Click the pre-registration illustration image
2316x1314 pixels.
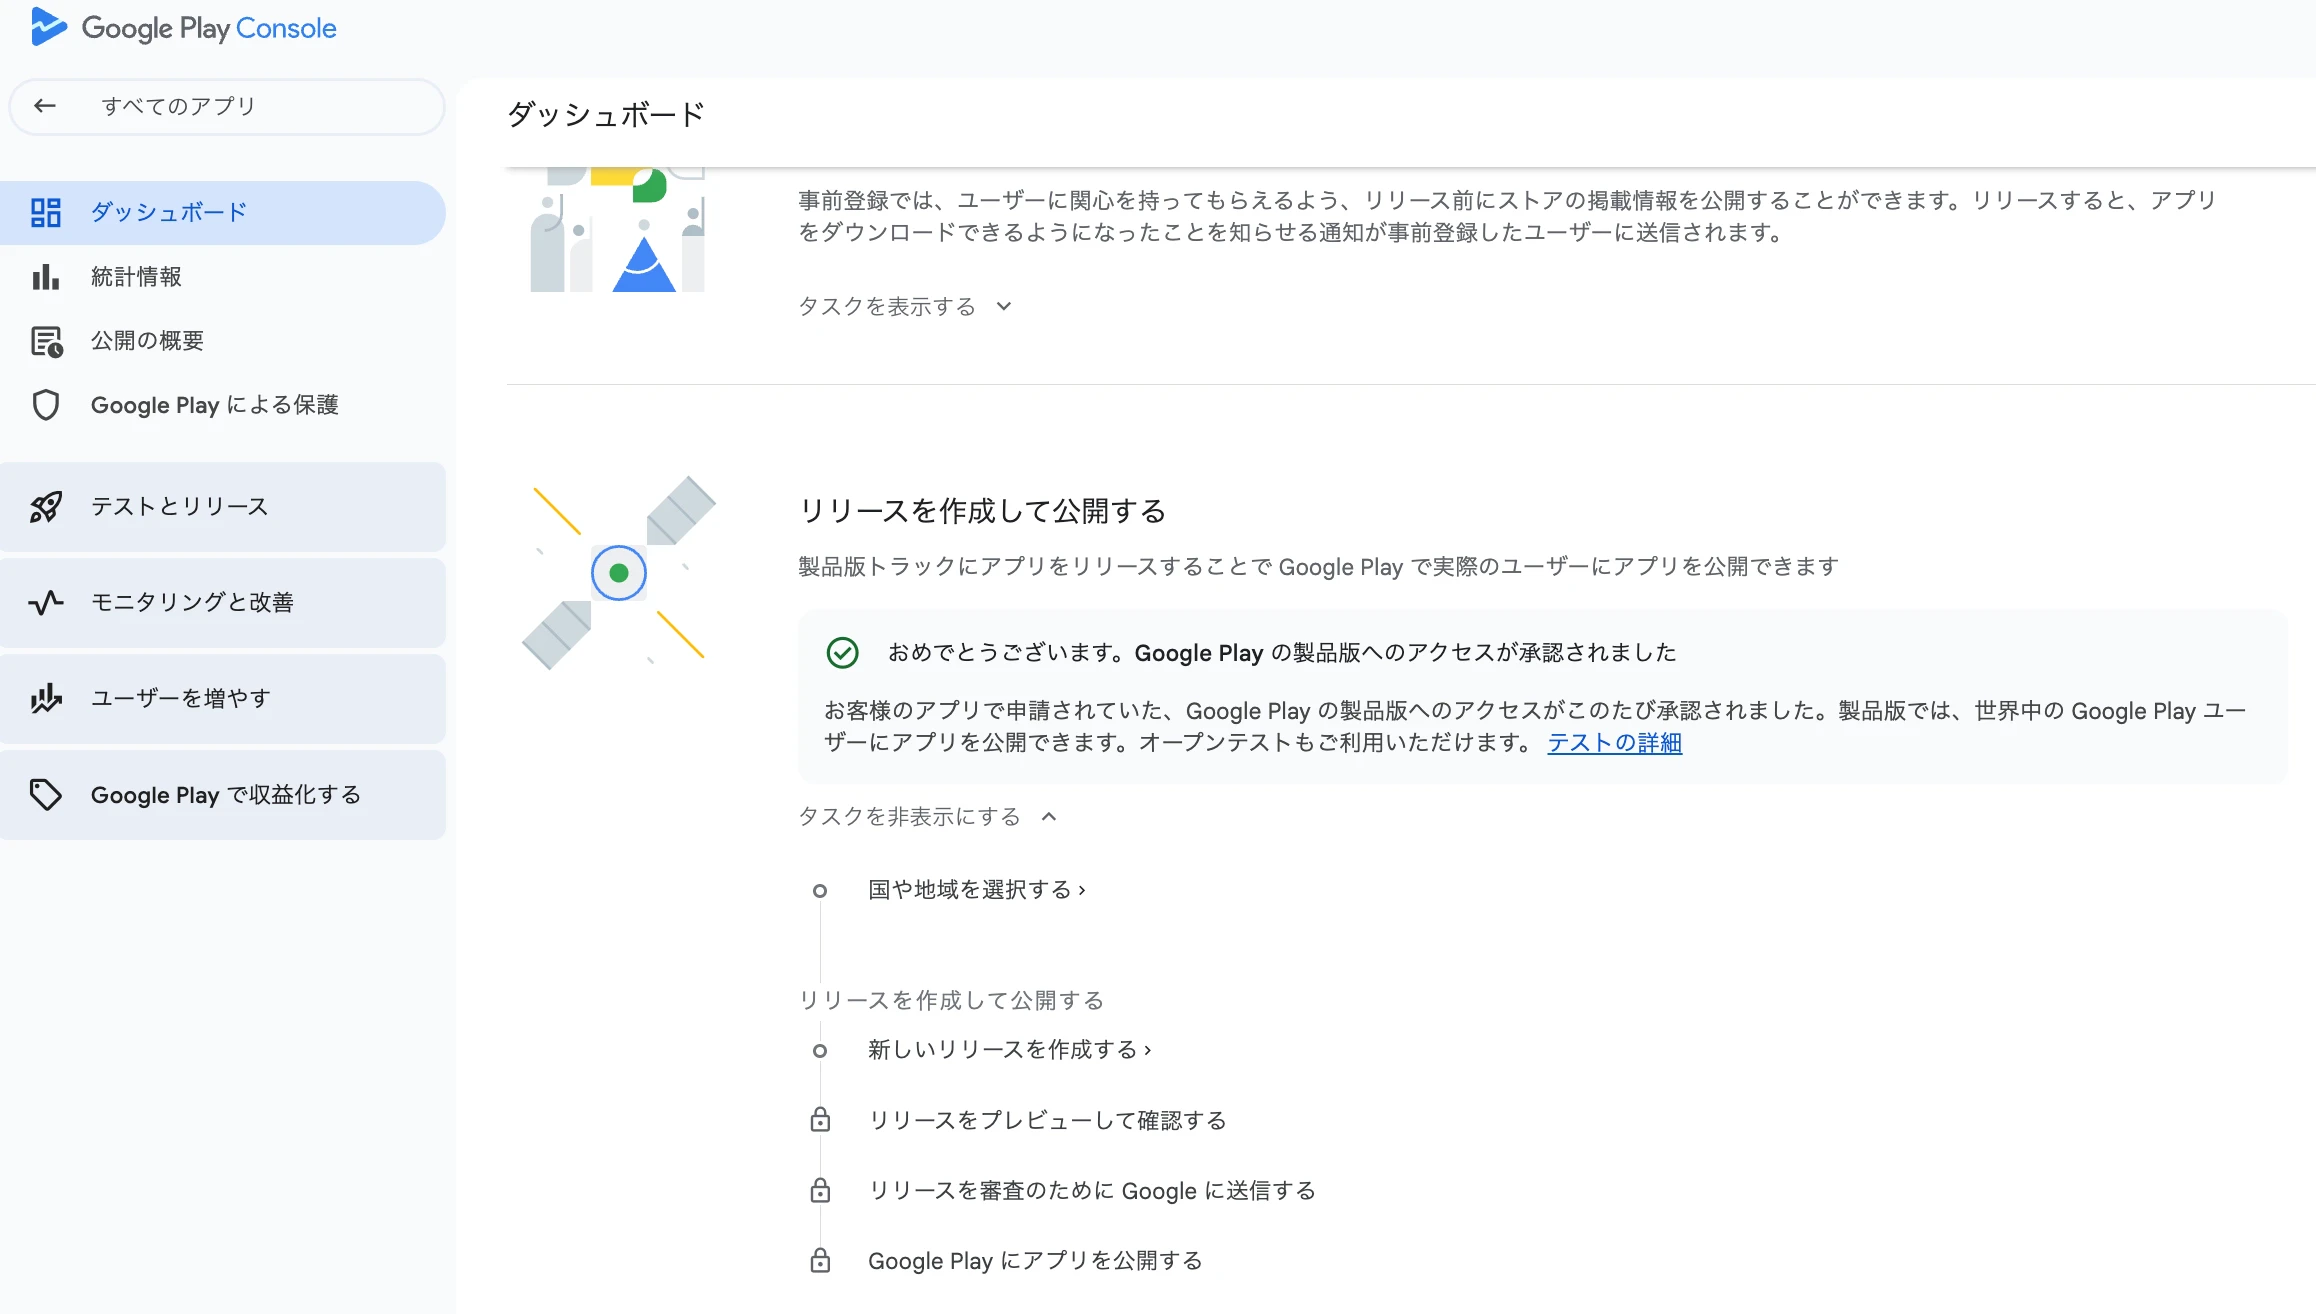click(x=618, y=230)
